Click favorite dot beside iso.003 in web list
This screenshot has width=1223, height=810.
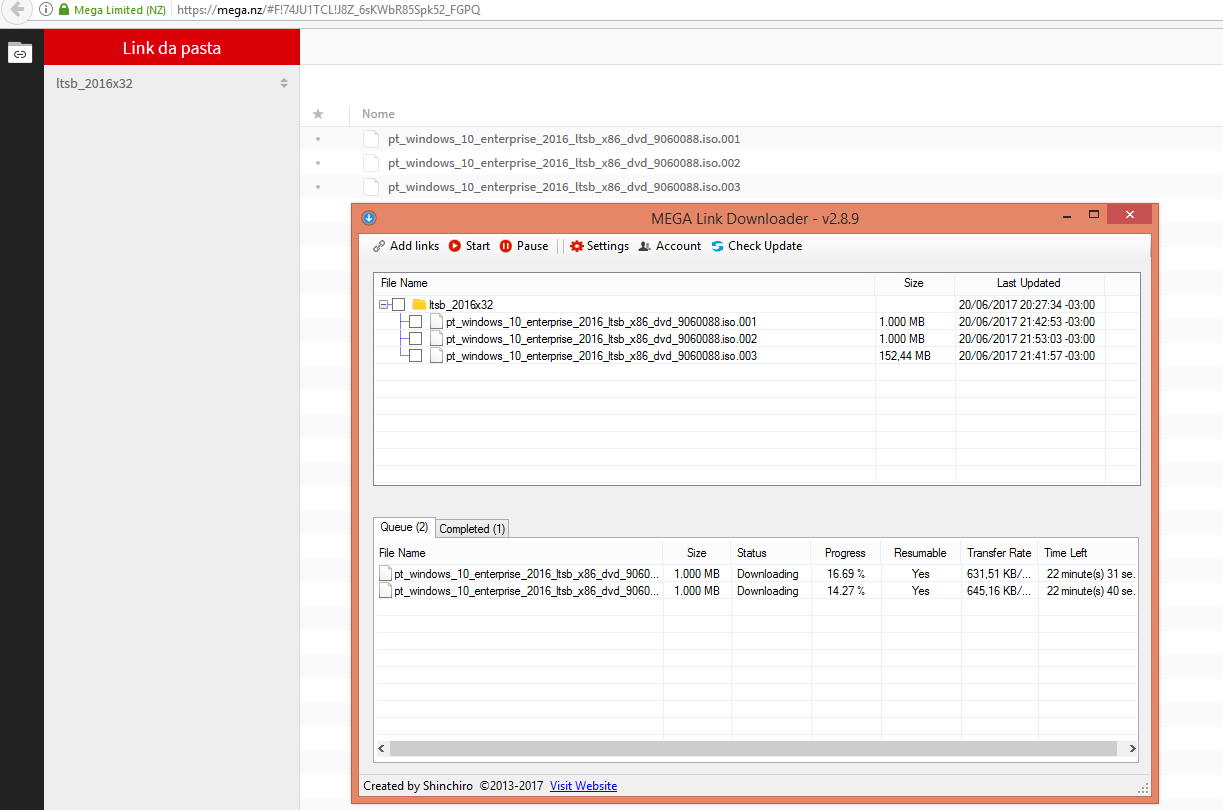coord(318,187)
